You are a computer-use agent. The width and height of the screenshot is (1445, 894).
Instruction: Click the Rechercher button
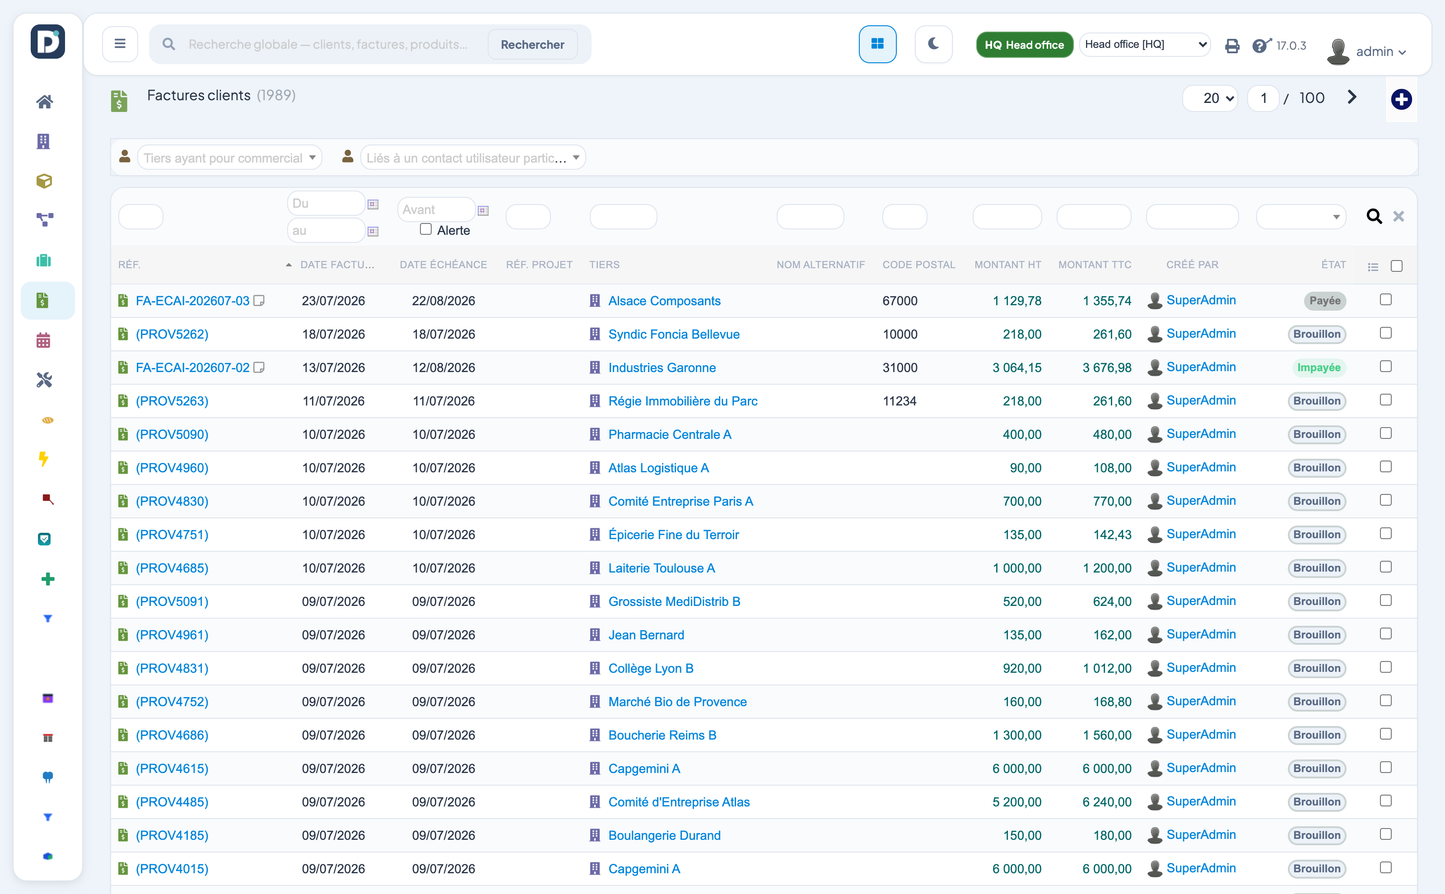[x=532, y=44]
